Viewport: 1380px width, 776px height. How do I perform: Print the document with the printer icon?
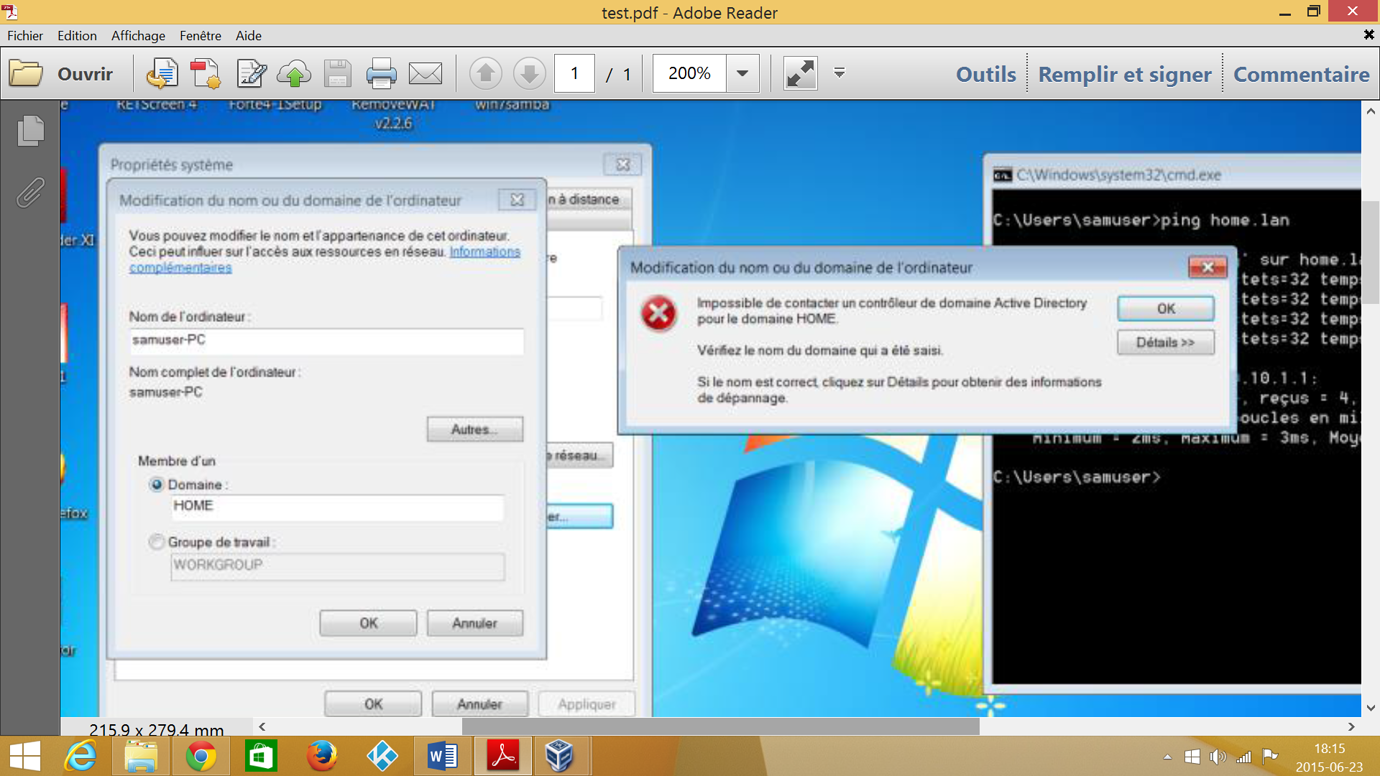381,74
